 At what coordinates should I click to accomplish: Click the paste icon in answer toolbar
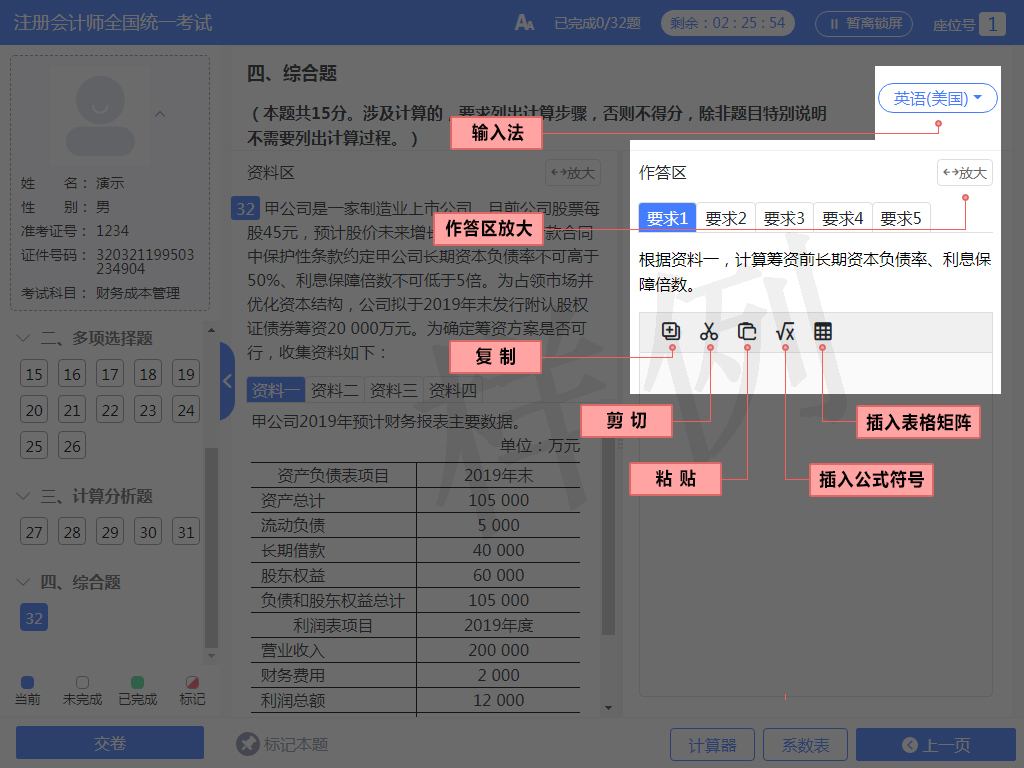pyautogui.click(x=747, y=332)
